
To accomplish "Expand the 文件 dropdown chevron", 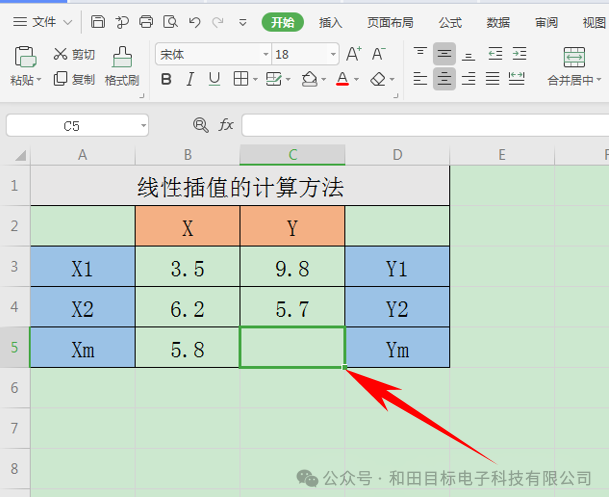I will point(68,22).
